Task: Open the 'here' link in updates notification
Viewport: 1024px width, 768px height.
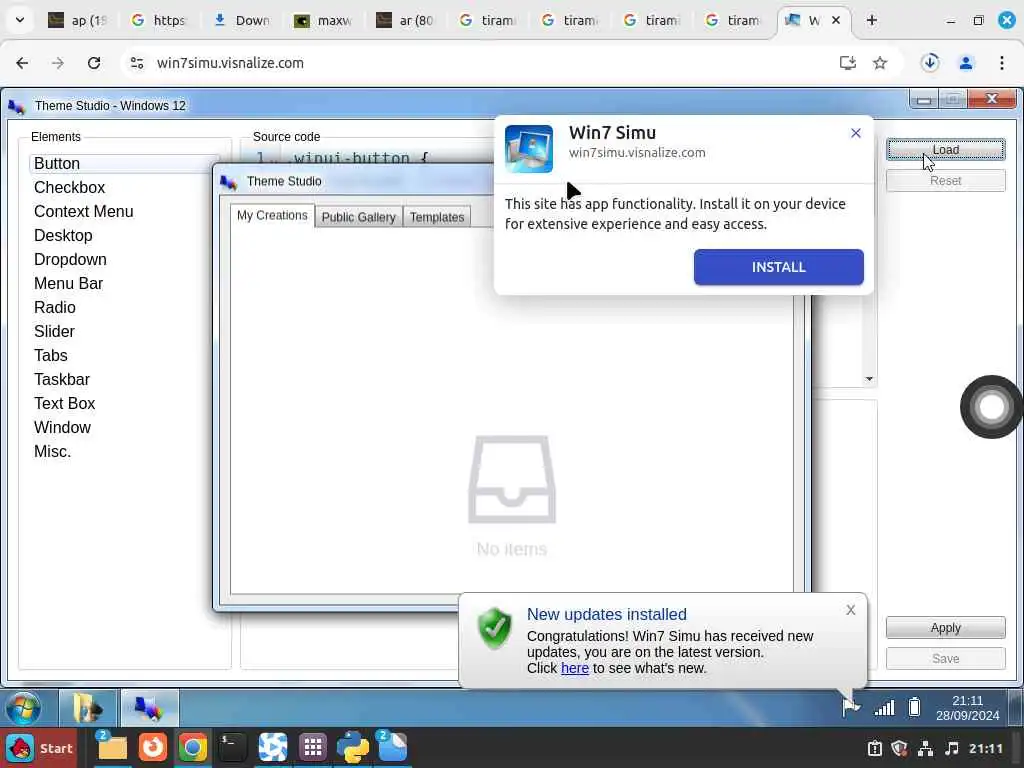Action: point(575,668)
